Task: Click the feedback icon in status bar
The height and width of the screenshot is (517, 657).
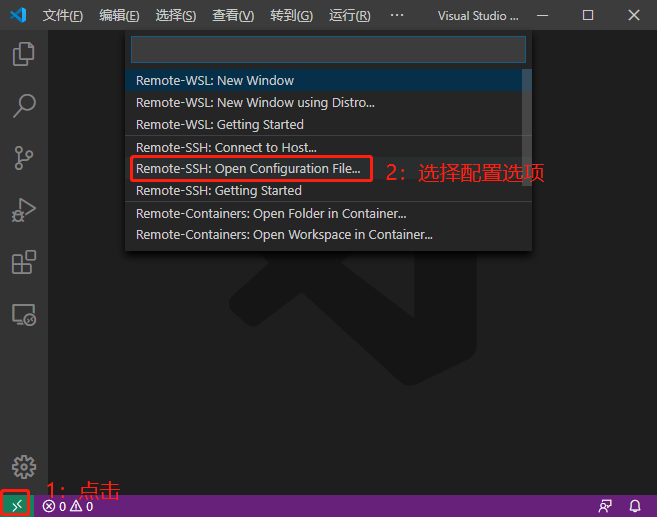Action: click(605, 506)
